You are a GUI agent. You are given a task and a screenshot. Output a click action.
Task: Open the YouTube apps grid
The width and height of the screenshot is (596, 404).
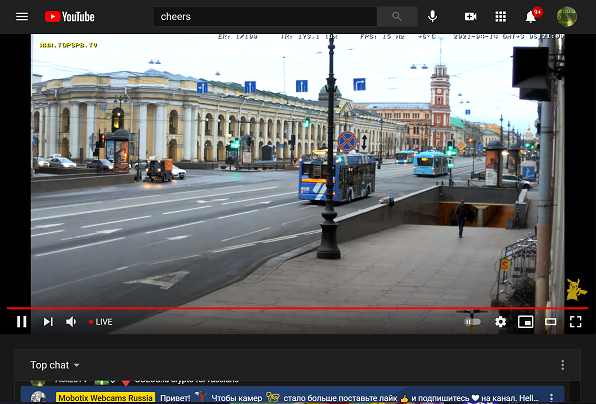501,17
